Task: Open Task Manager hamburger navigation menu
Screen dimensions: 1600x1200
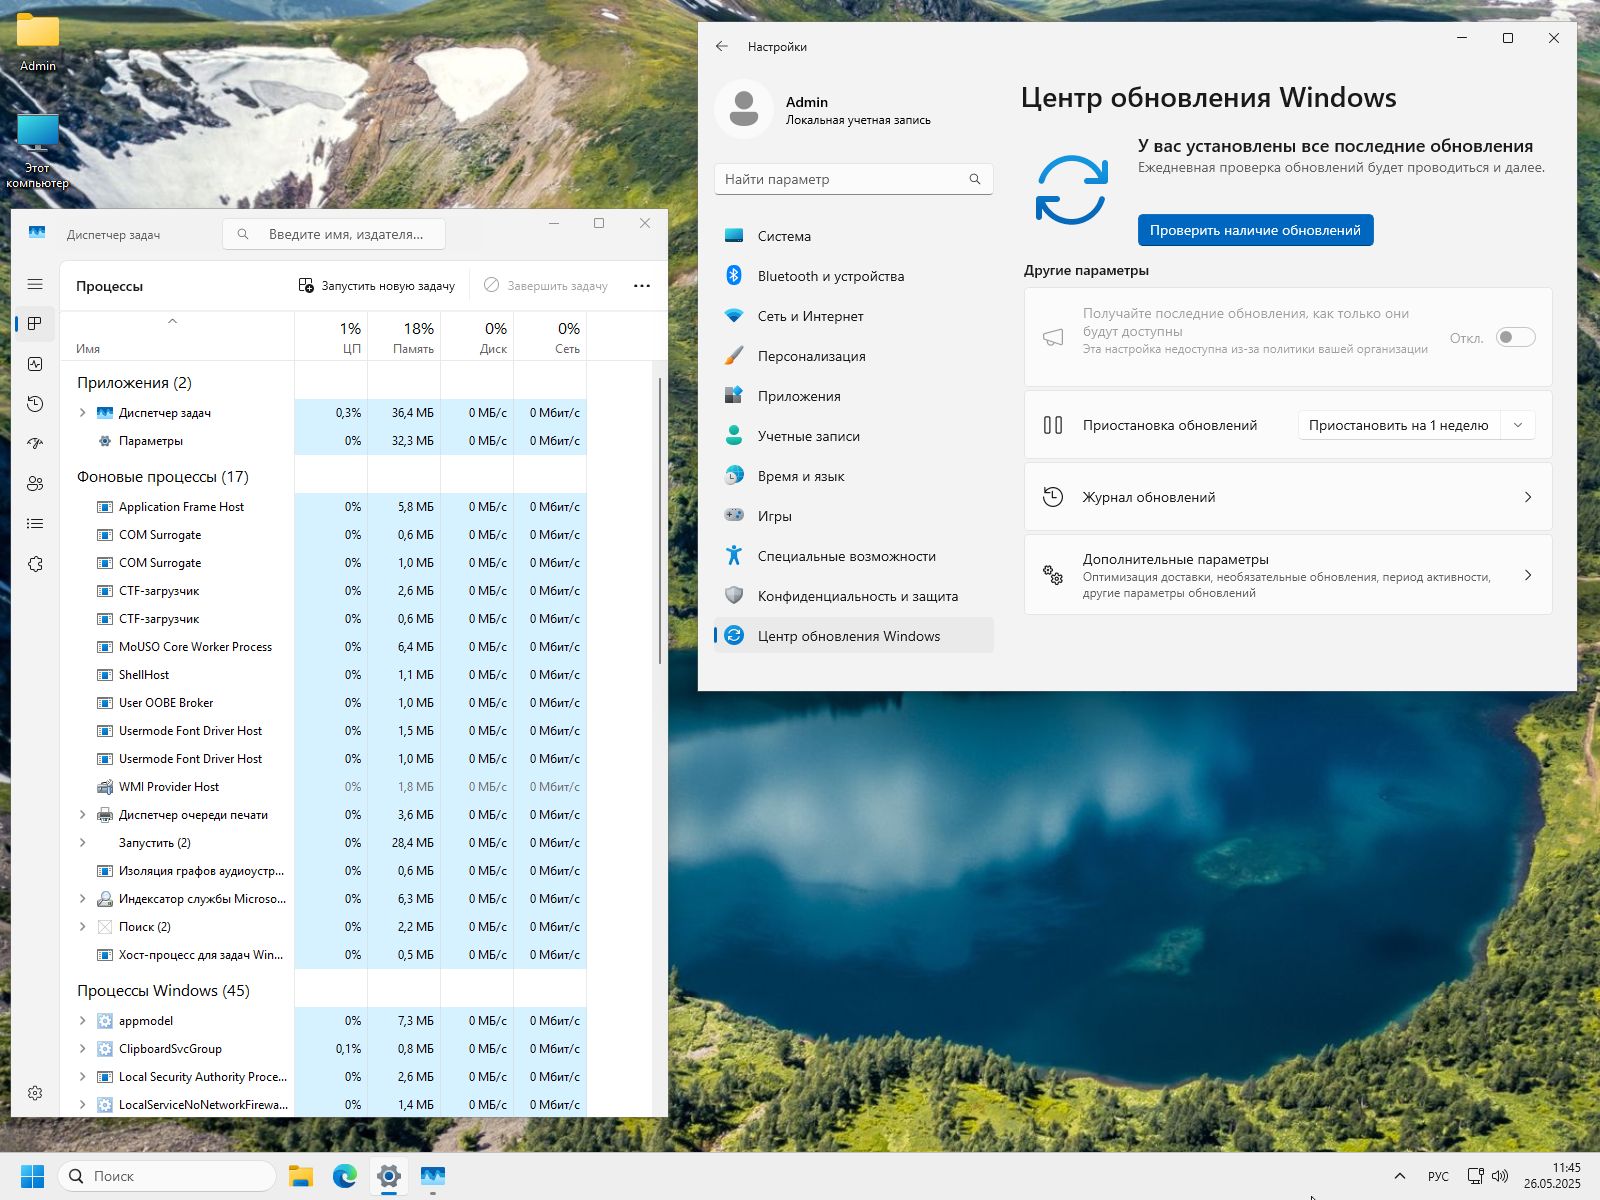Action: click(x=35, y=284)
